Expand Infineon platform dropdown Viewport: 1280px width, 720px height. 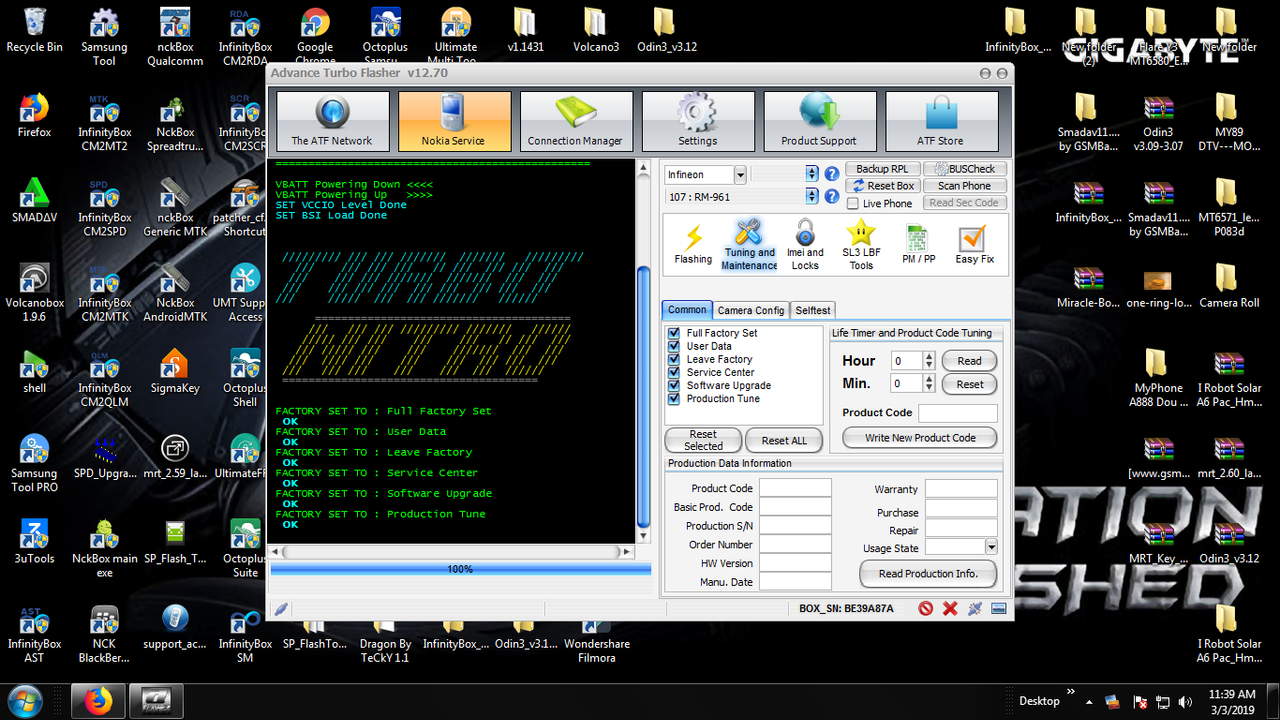tap(740, 175)
